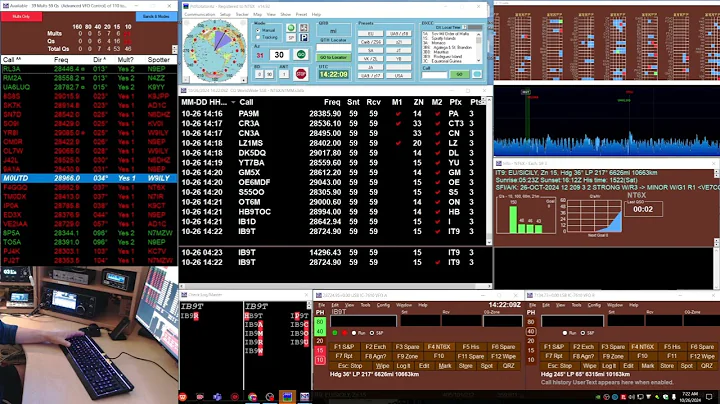Click the GO to Locator button
The width and height of the screenshot is (720, 404).
[x=333, y=57]
